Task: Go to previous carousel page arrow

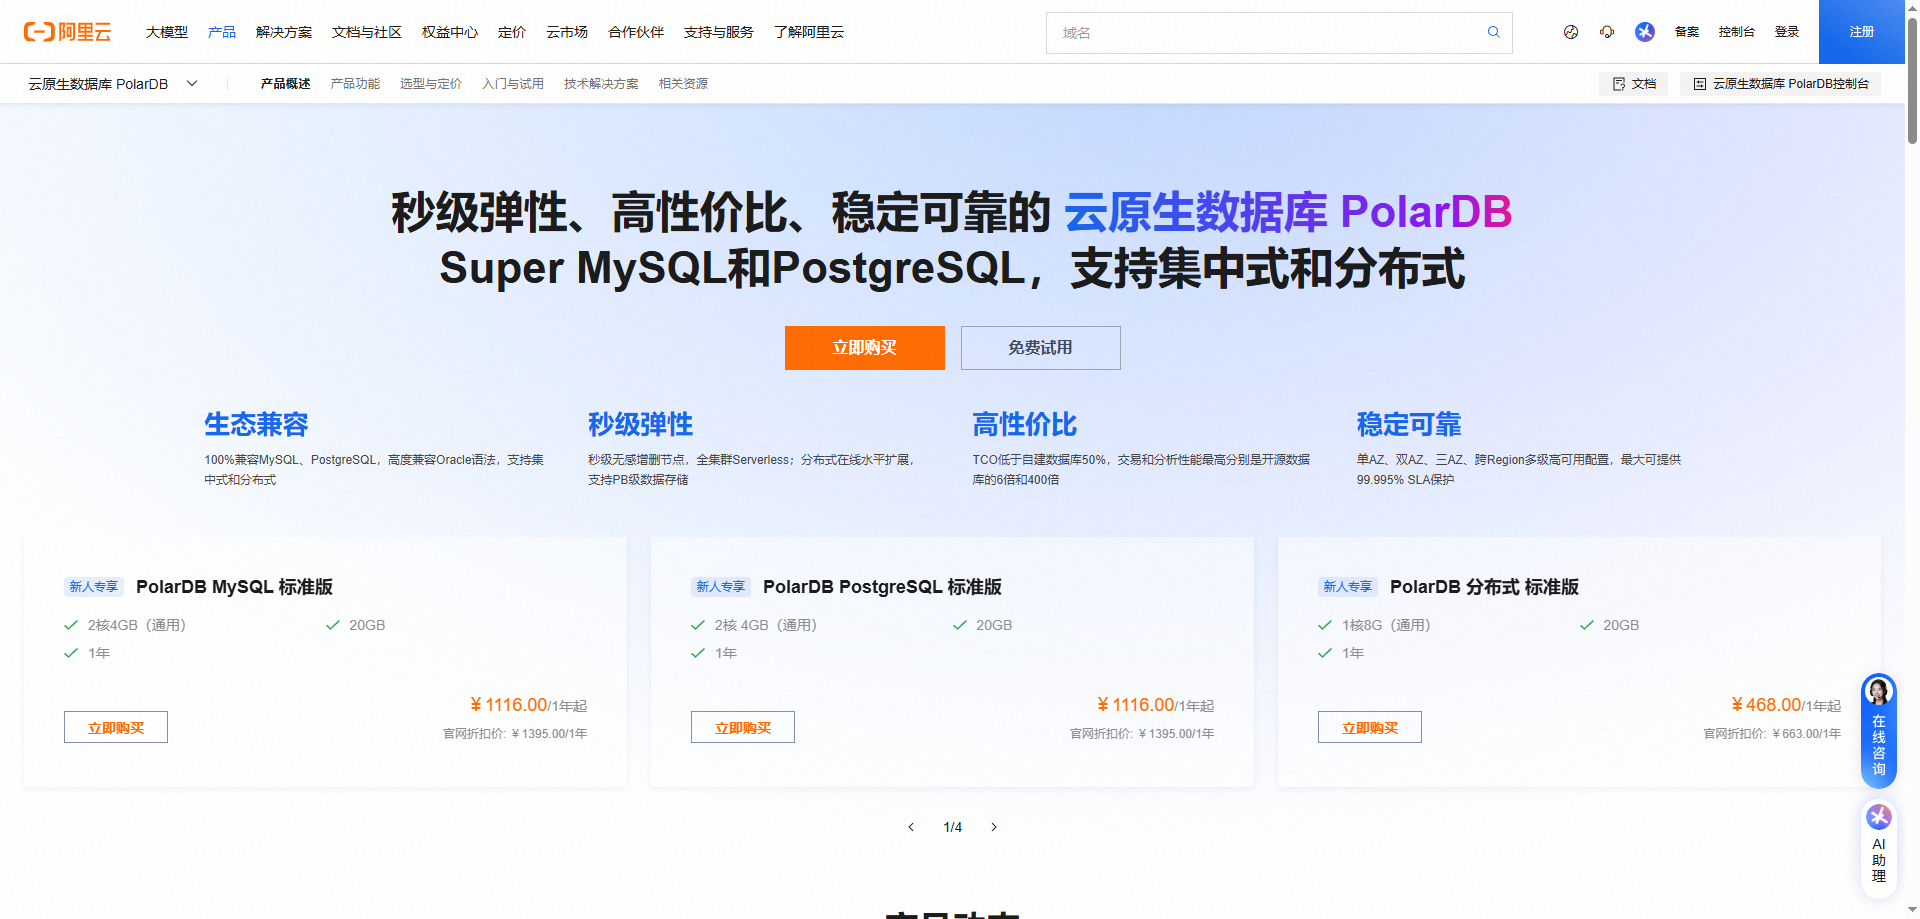Action: 911,827
